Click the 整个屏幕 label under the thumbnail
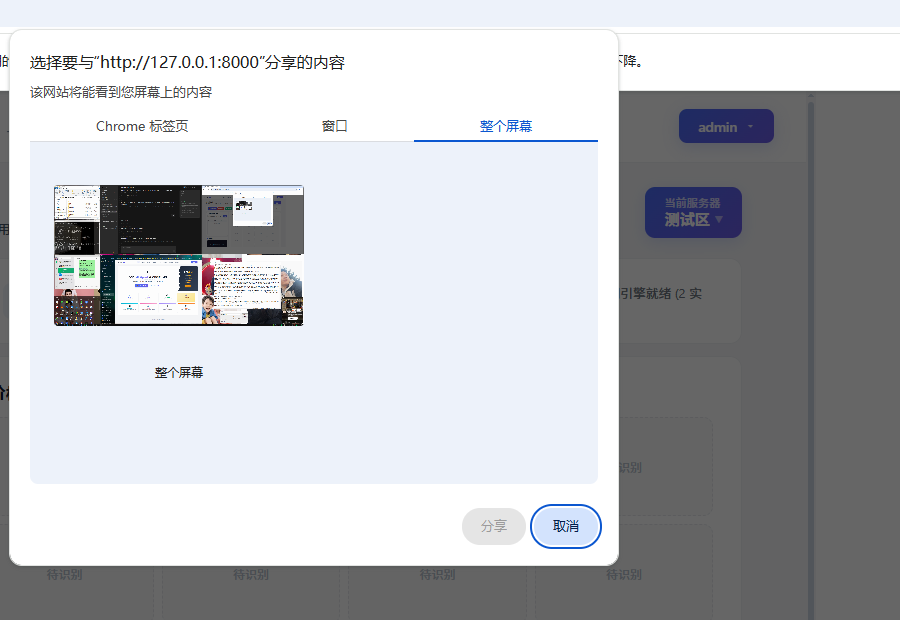900x620 pixels. [179, 373]
